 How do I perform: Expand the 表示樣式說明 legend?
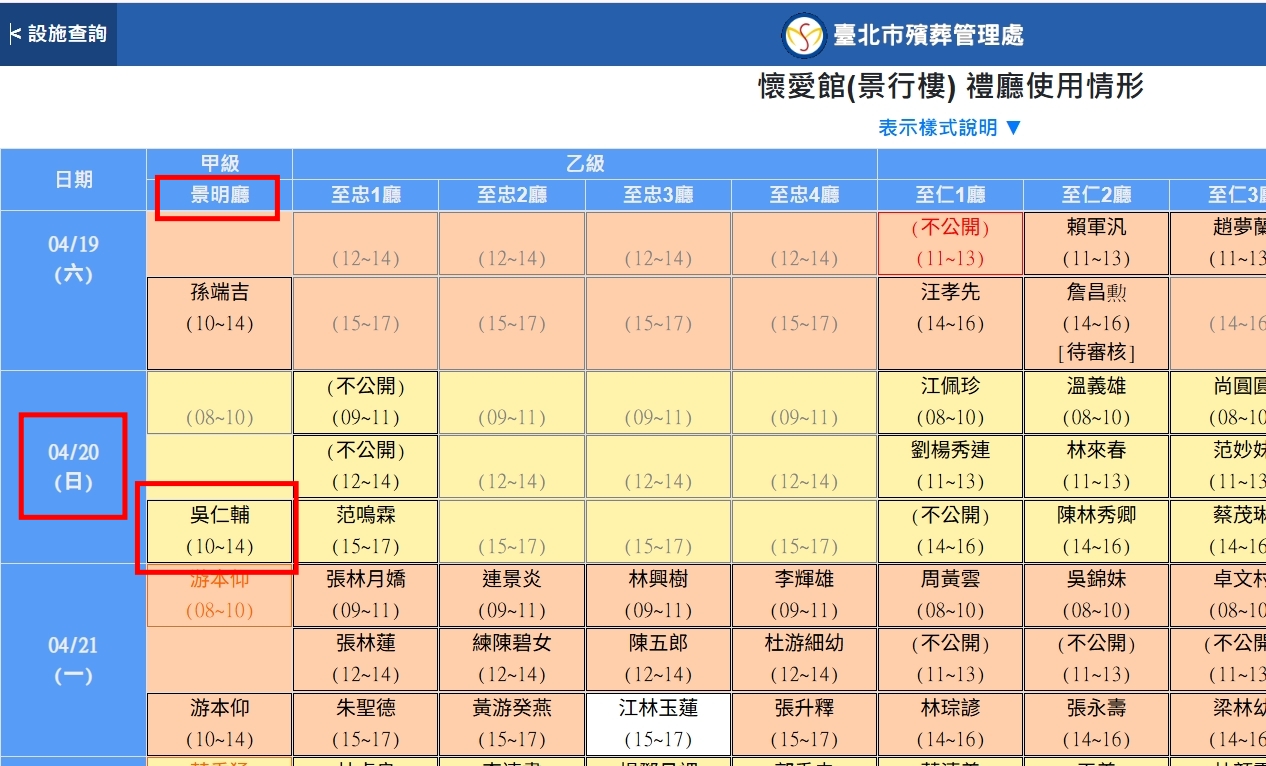point(950,128)
